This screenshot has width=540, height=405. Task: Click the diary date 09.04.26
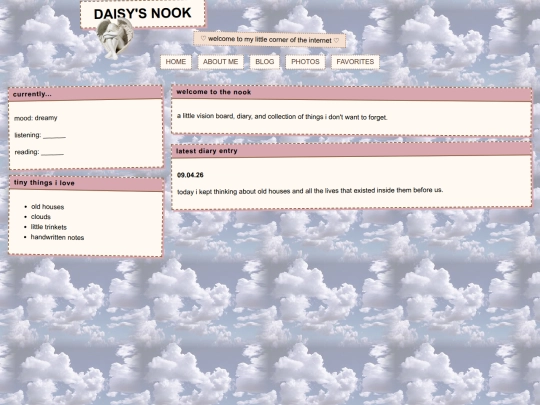click(190, 175)
